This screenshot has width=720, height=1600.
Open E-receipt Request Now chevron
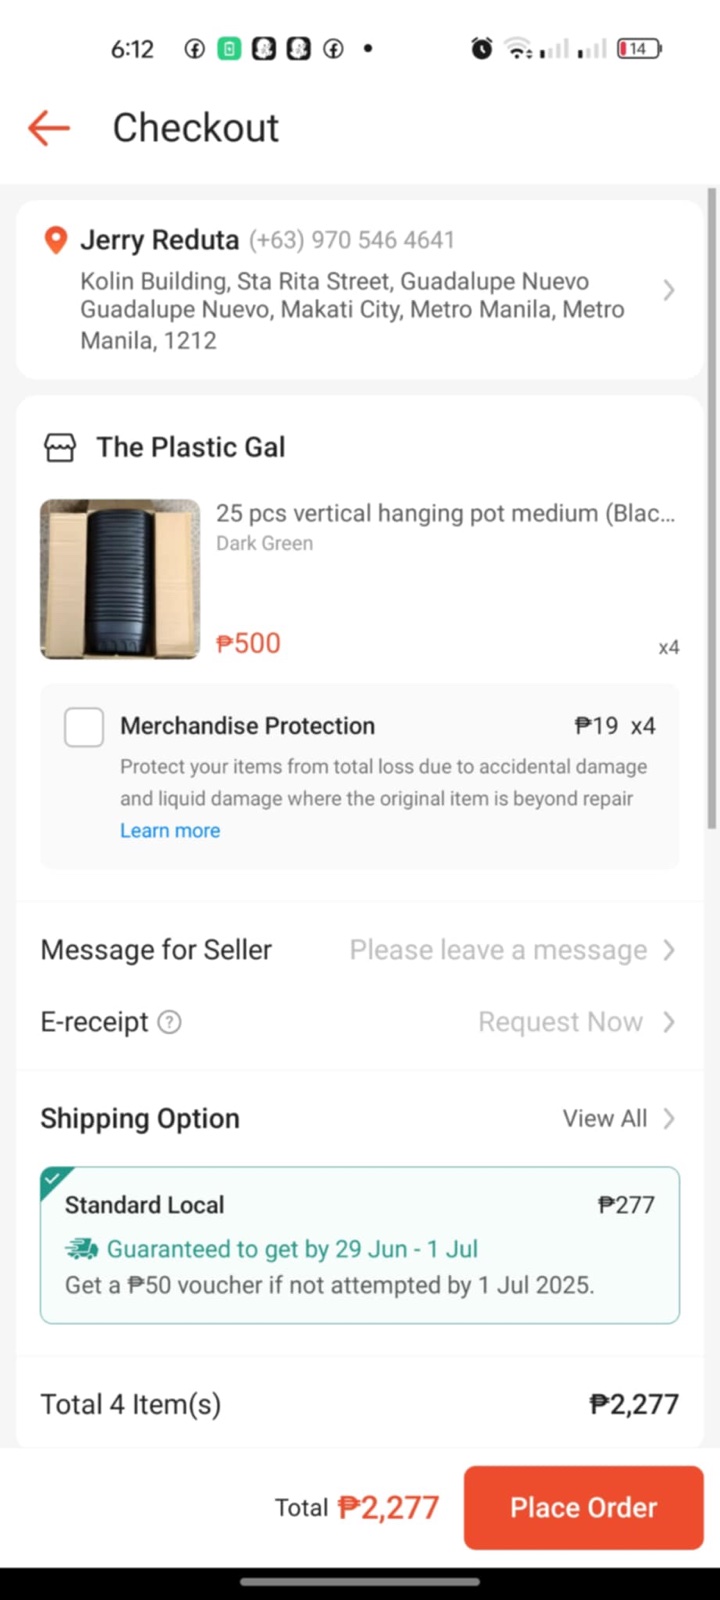tap(669, 1022)
